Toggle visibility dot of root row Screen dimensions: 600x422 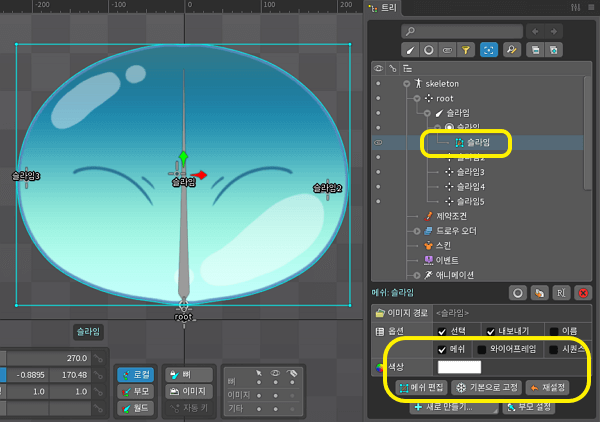click(378, 98)
